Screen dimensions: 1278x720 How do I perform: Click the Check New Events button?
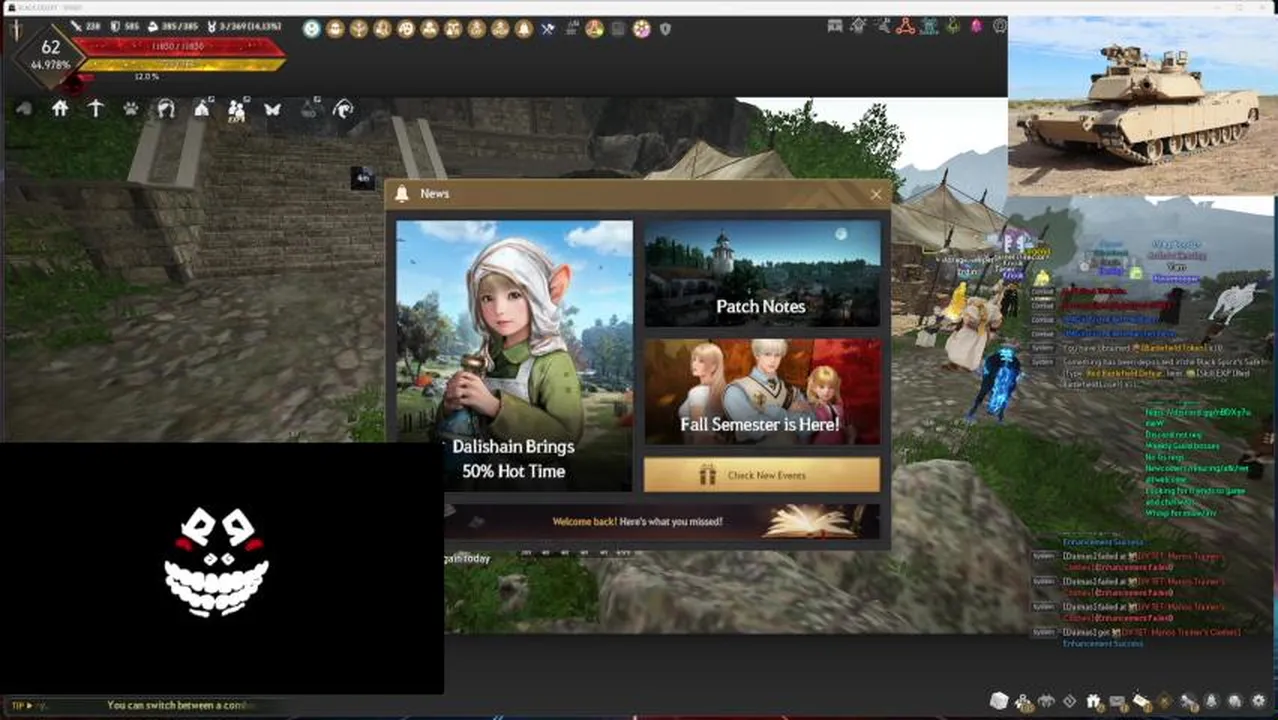762,475
